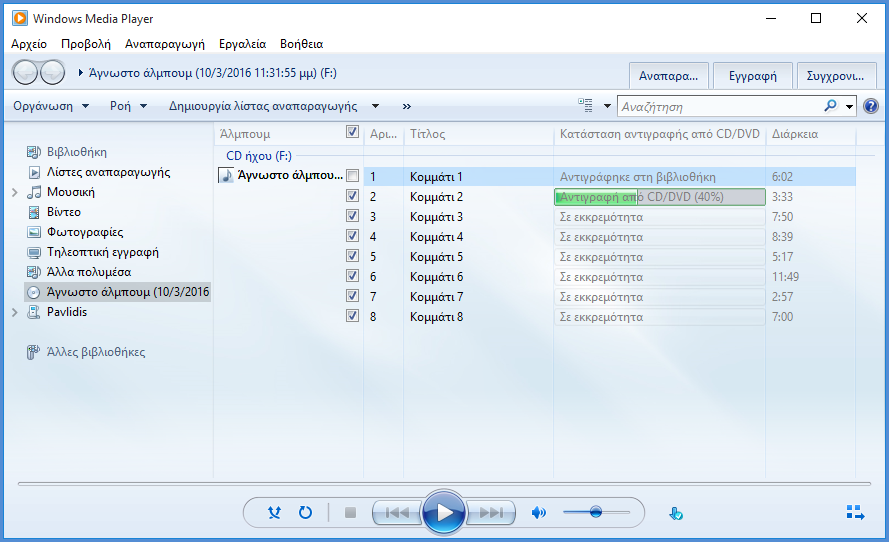
Task: Open the Αναπαραγωγή menu
Action: pyautogui.click(x=164, y=44)
